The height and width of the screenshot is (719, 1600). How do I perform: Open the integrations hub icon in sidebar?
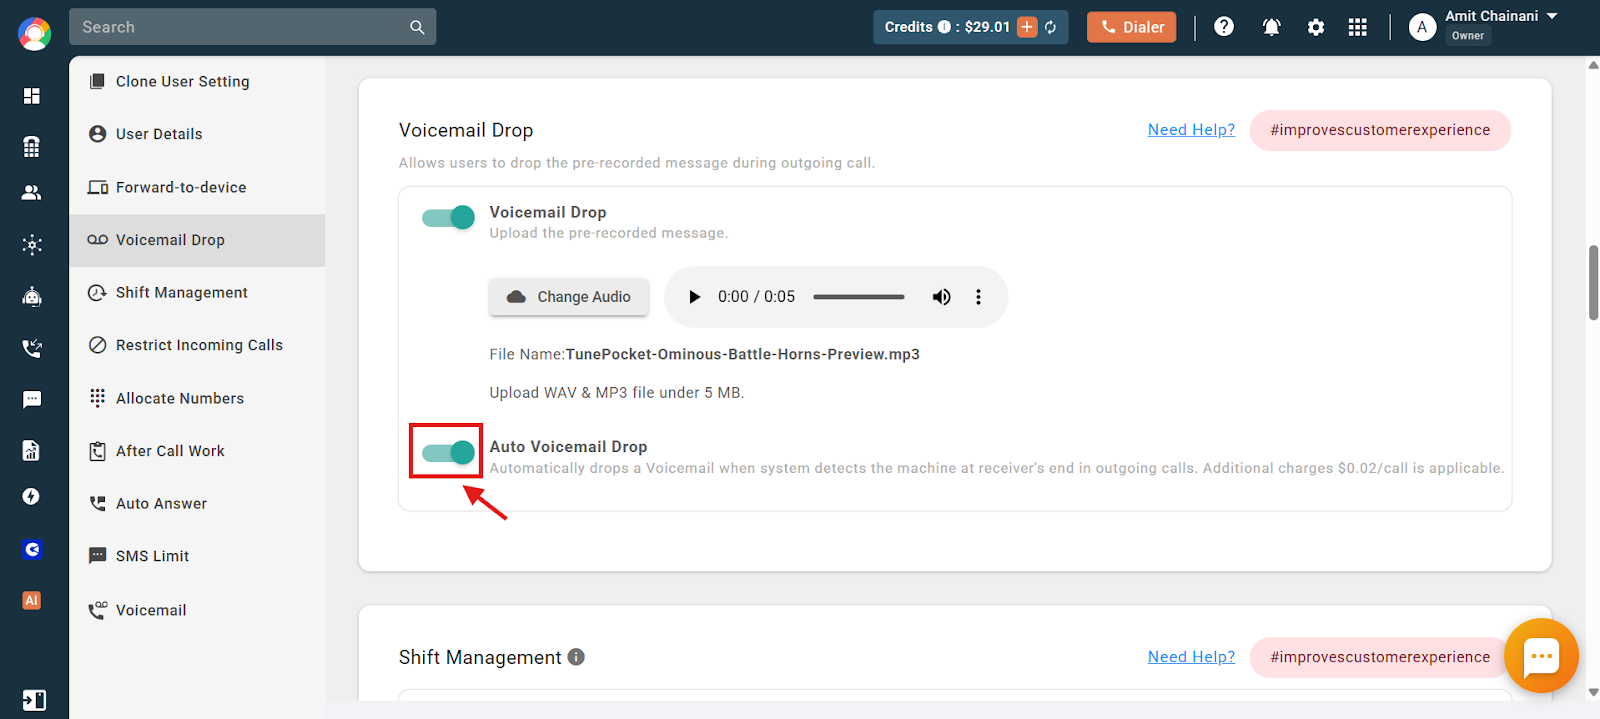(32, 245)
